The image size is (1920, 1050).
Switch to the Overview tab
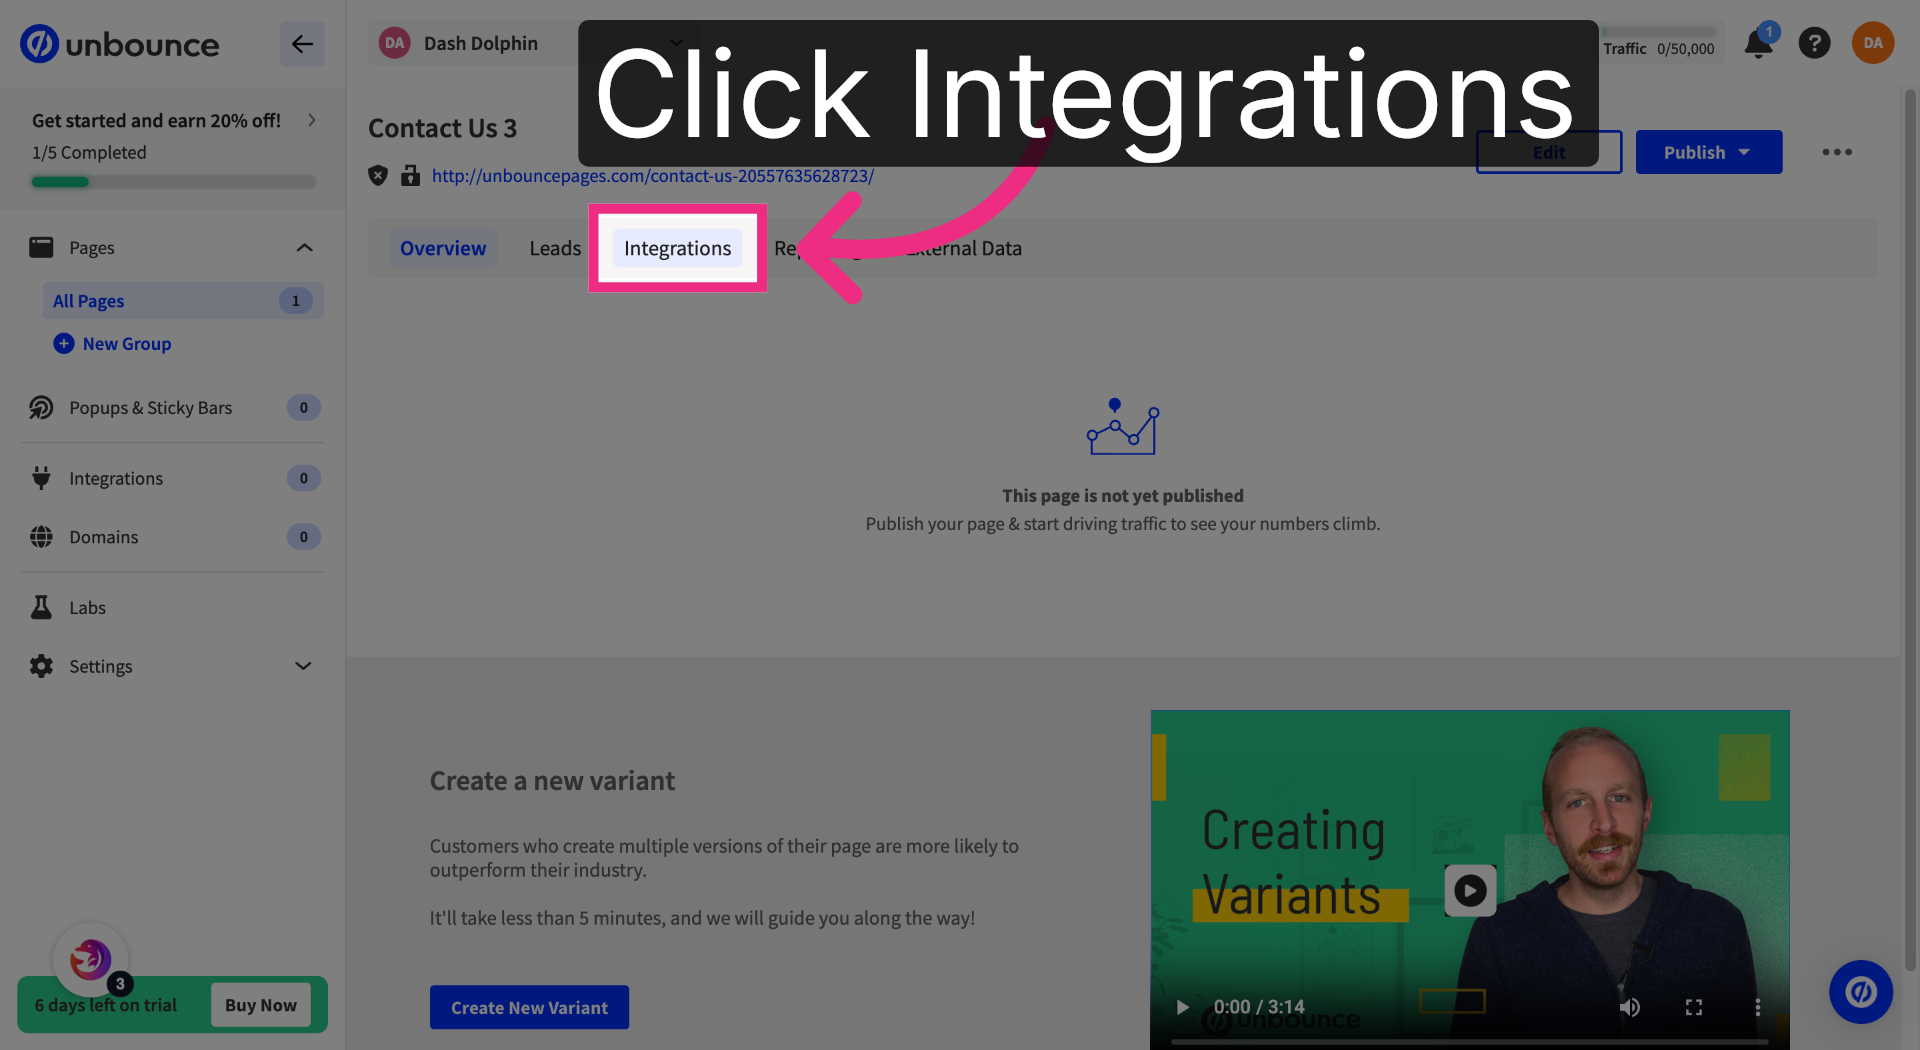(x=443, y=248)
